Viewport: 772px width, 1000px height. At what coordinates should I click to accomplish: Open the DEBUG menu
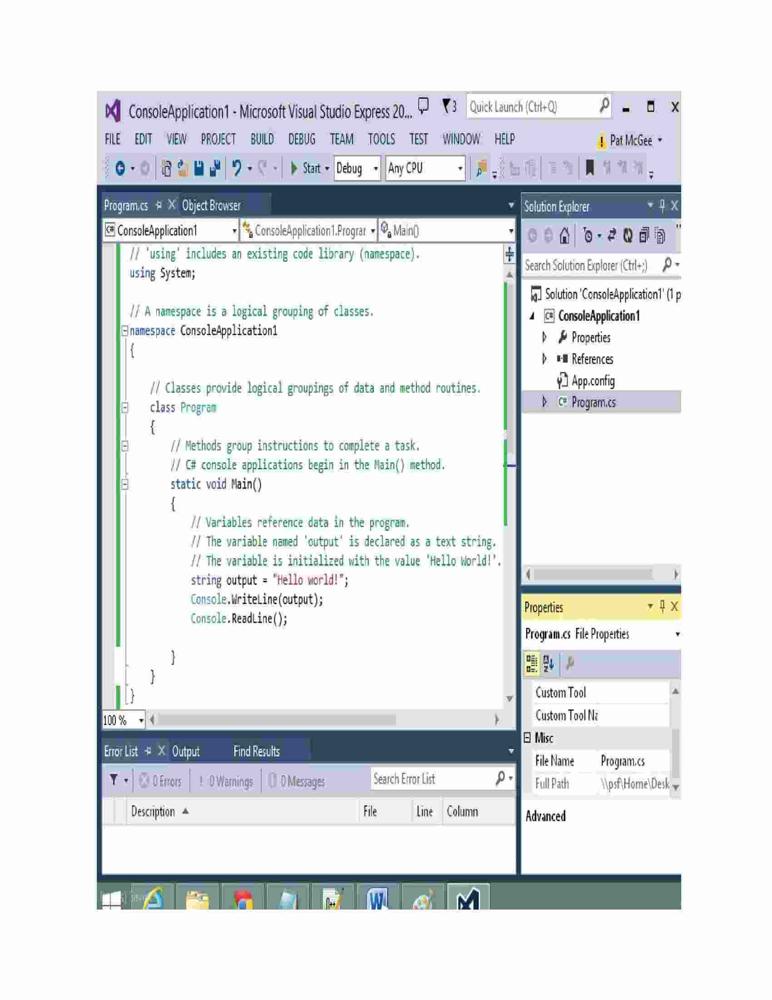[x=302, y=139]
